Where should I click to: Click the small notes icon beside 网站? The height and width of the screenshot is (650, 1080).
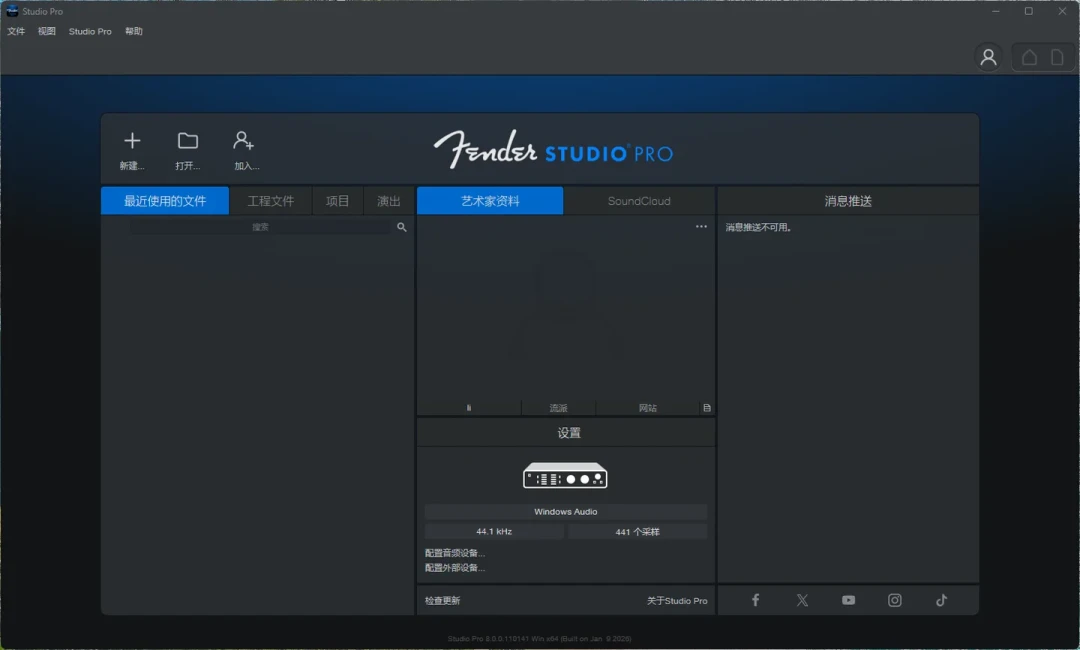point(707,408)
